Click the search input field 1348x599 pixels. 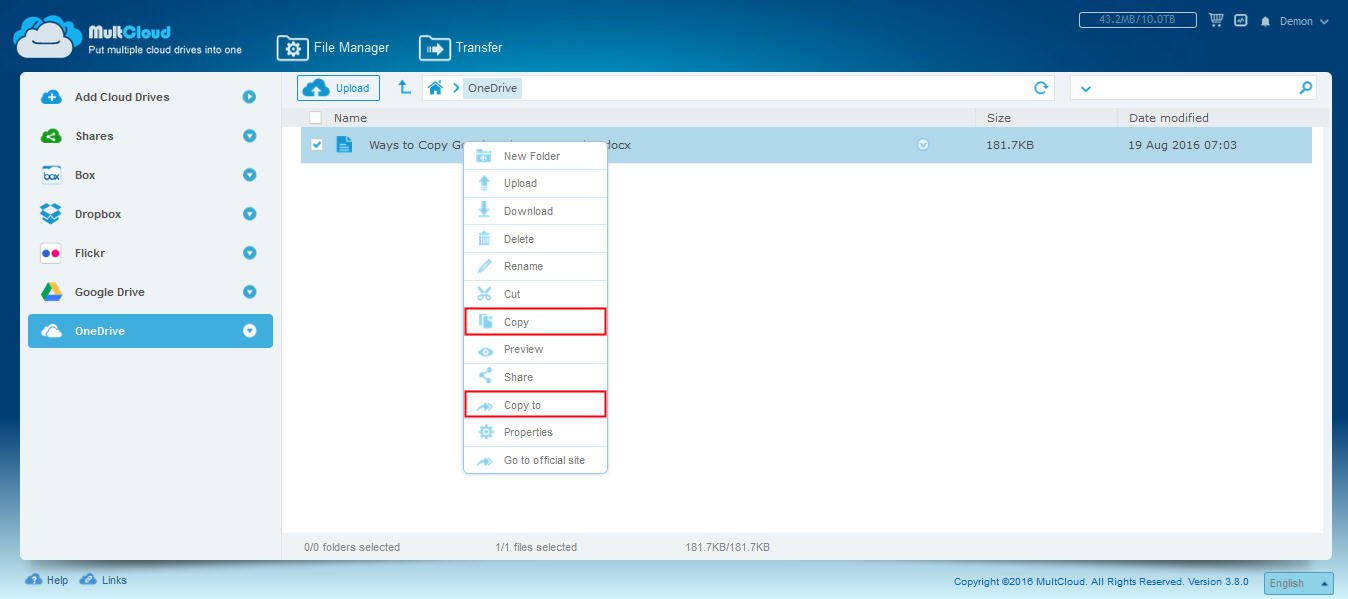point(1194,88)
